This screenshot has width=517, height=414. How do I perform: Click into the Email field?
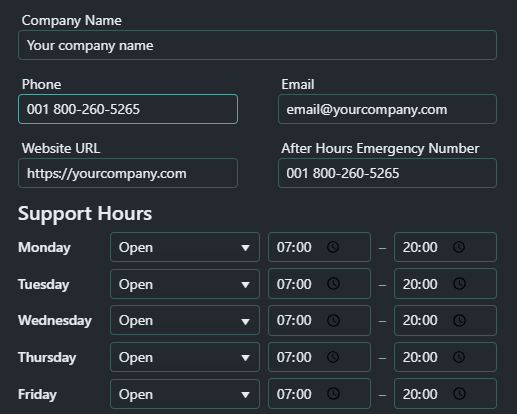tap(387, 109)
